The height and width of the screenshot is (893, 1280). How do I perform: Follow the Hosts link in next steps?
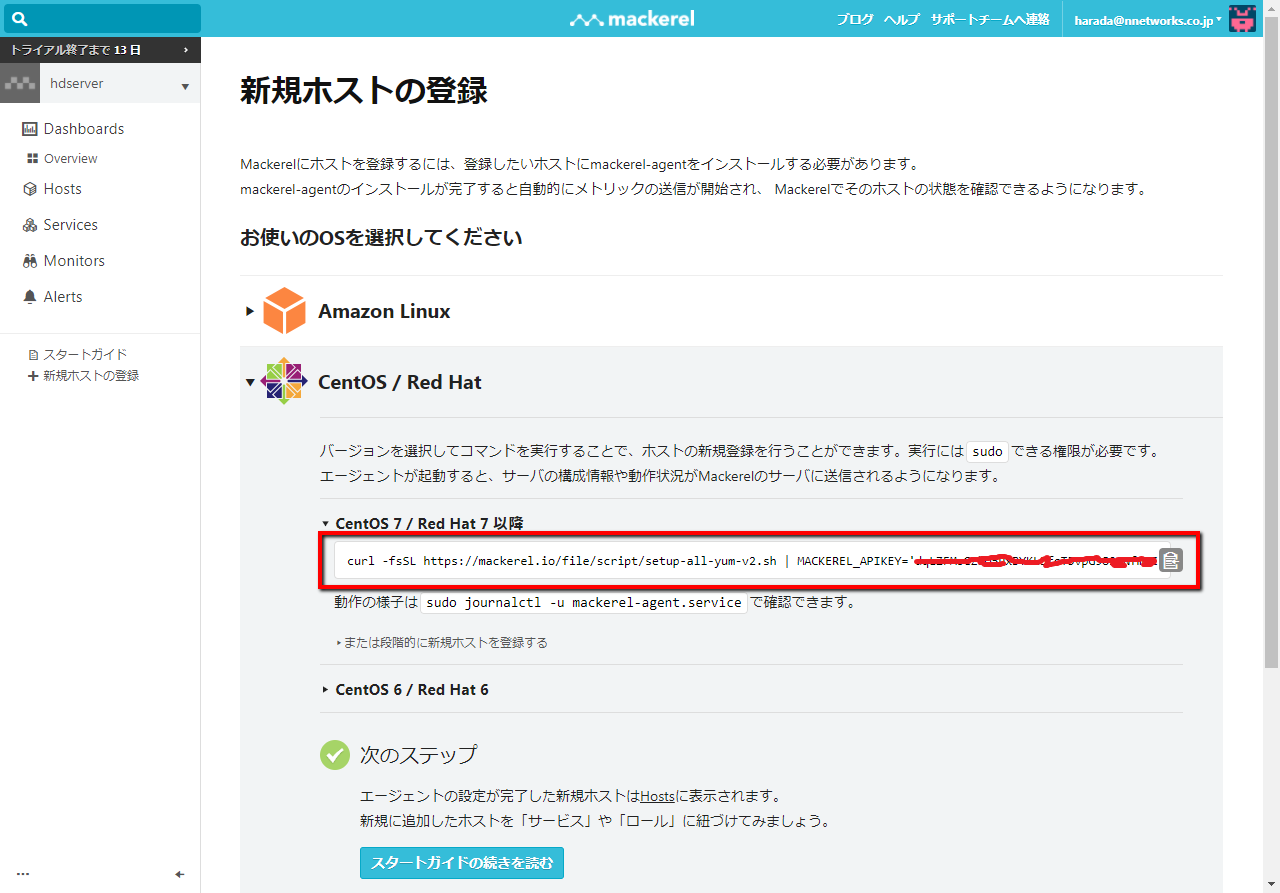coord(657,796)
